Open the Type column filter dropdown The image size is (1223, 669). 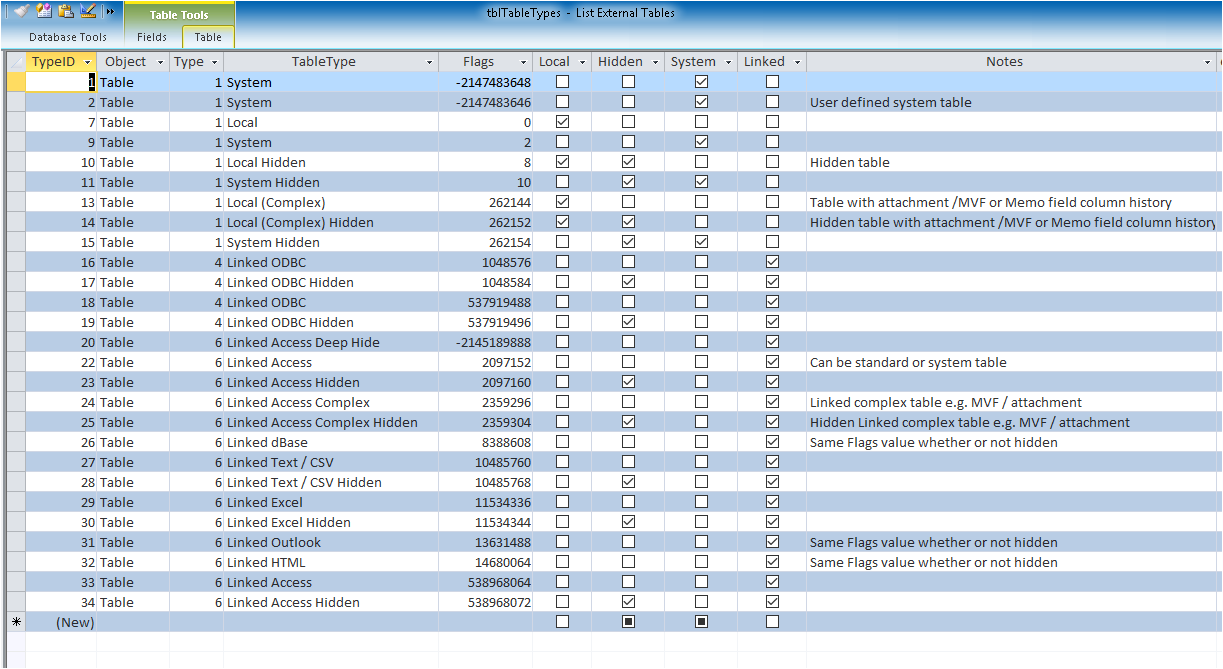click(x=215, y=62)
